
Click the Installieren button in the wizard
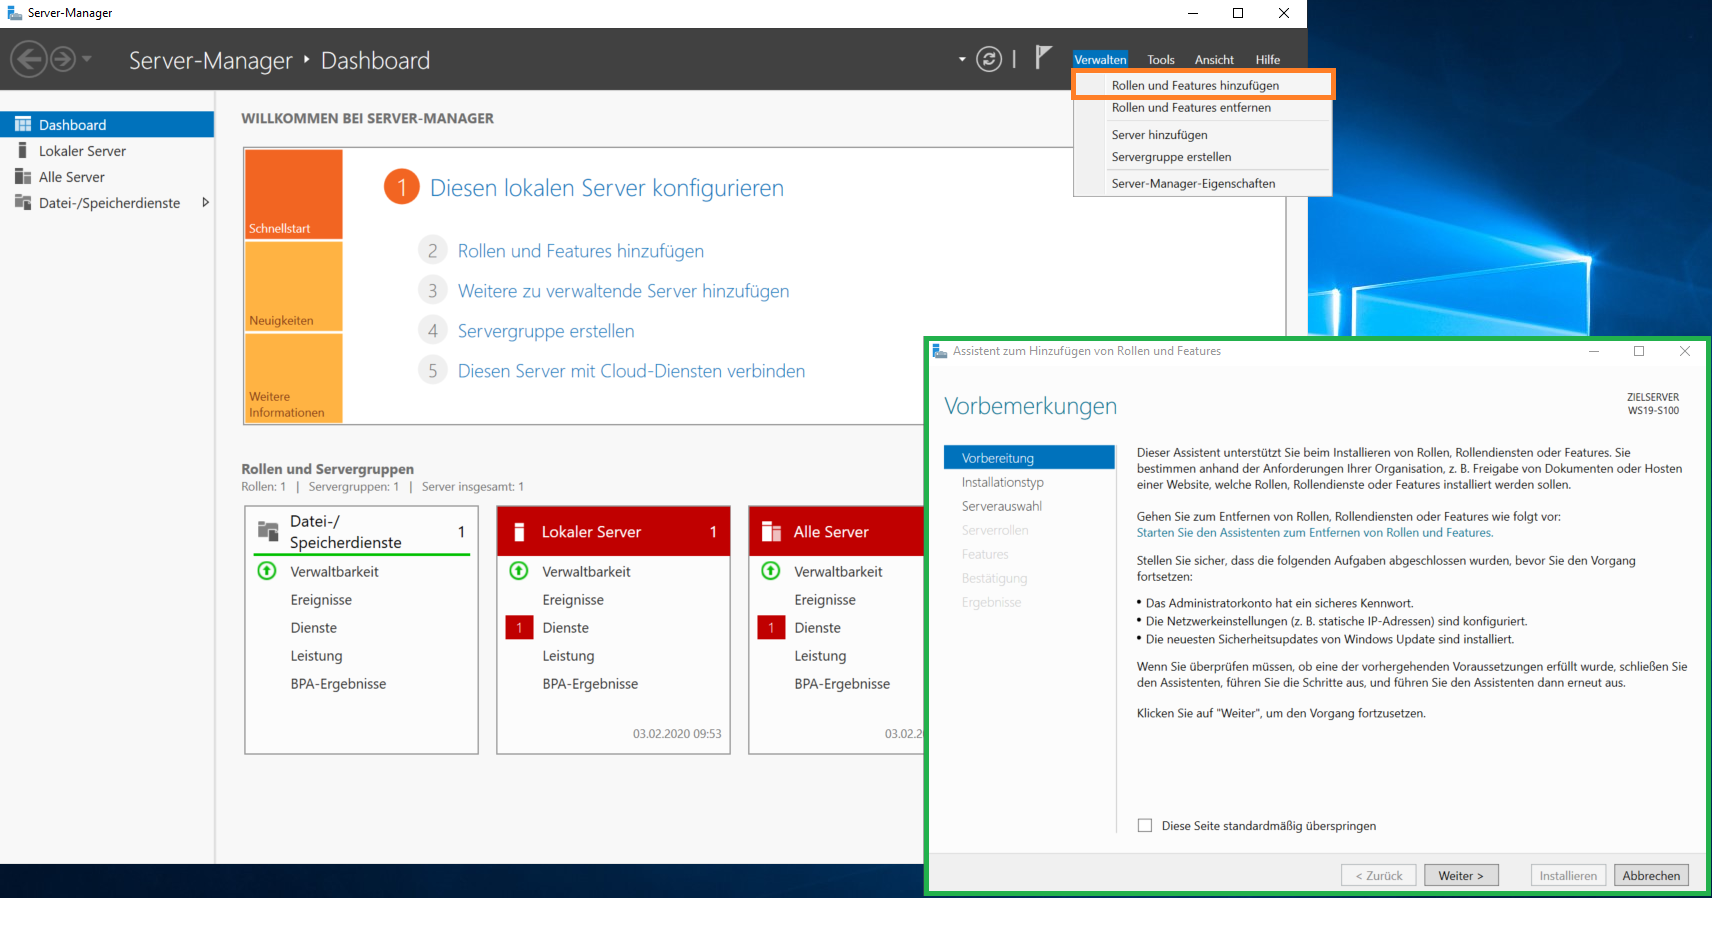1568,875
